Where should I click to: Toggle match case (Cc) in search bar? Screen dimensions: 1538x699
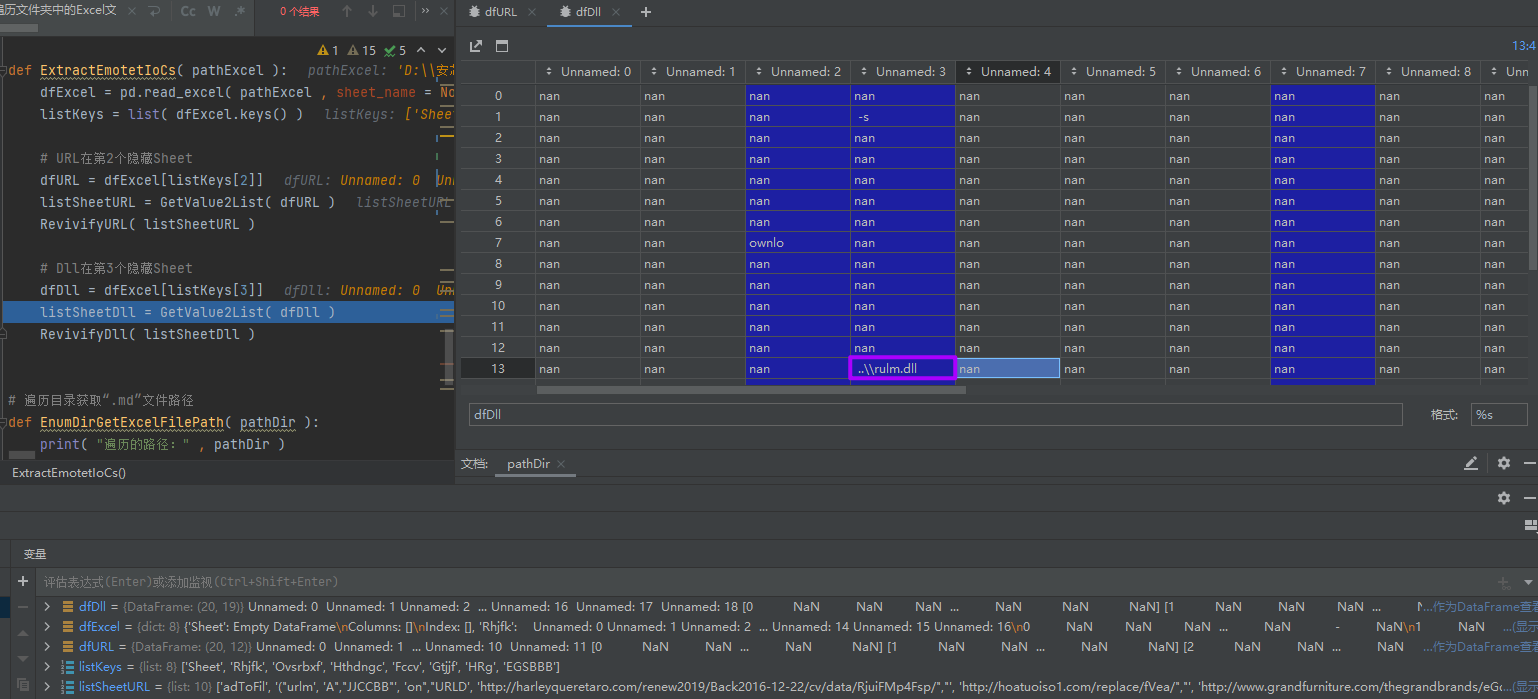188,12
